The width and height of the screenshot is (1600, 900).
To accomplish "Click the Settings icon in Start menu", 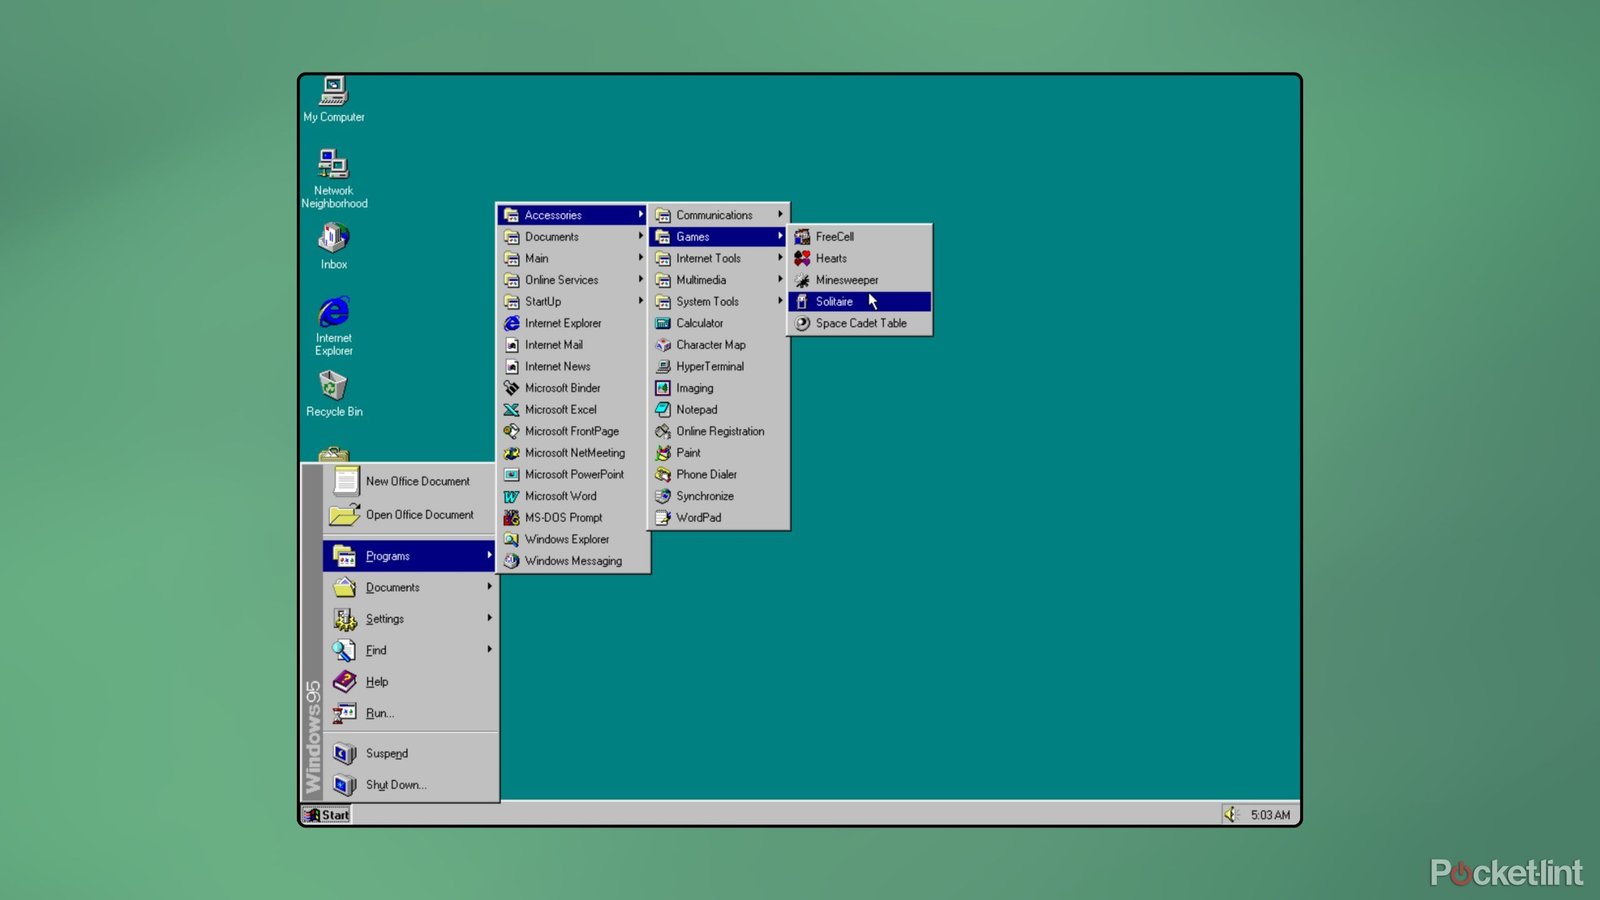I will [x=344, y=619].
